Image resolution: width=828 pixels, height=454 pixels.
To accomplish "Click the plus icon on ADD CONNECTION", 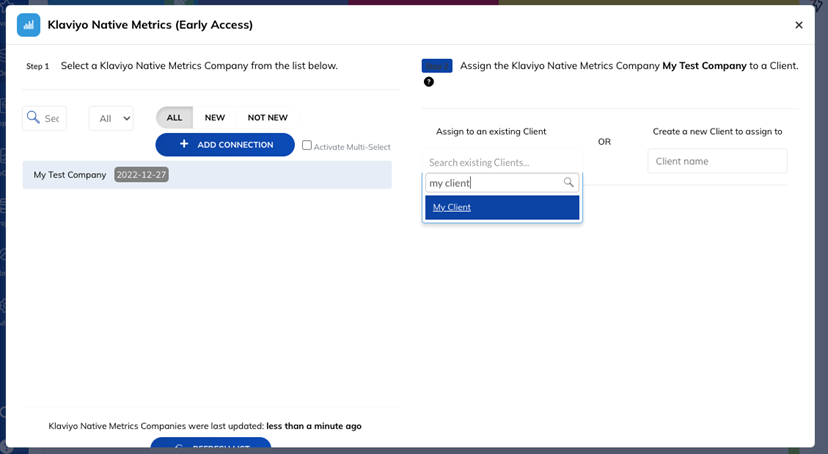I will (184, 144).
